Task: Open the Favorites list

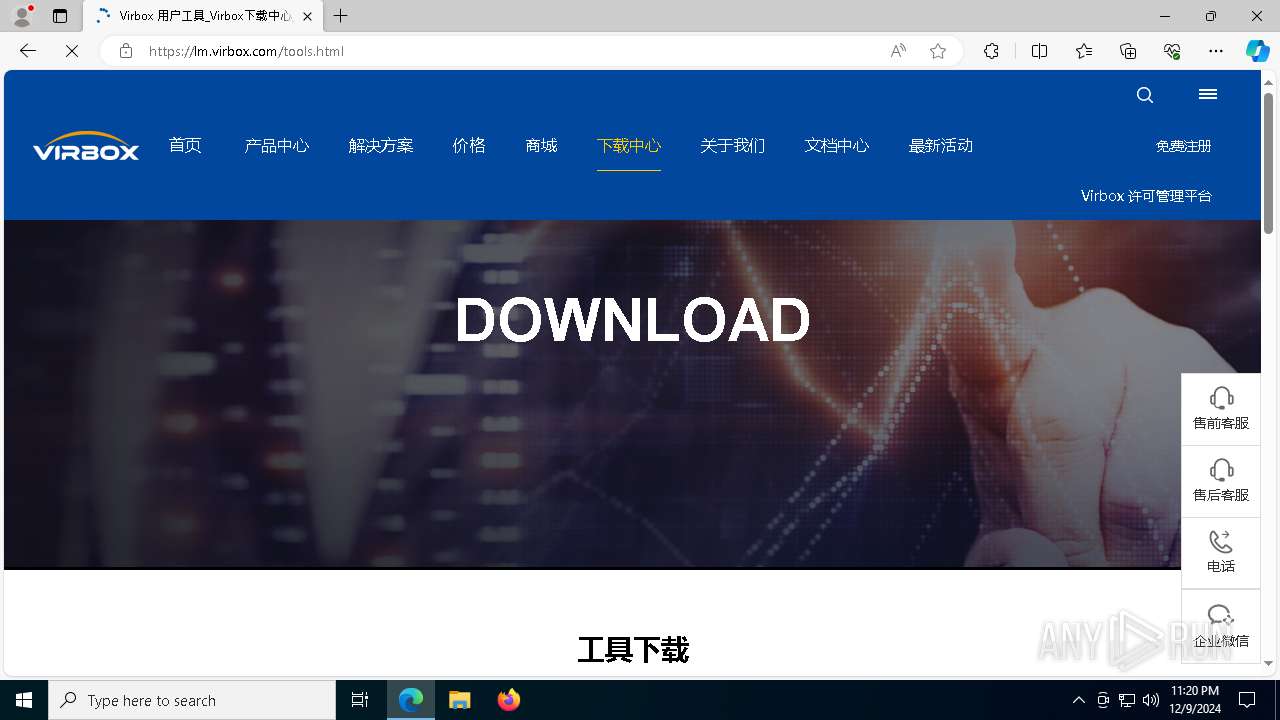Action: (x=1084, y=51)
